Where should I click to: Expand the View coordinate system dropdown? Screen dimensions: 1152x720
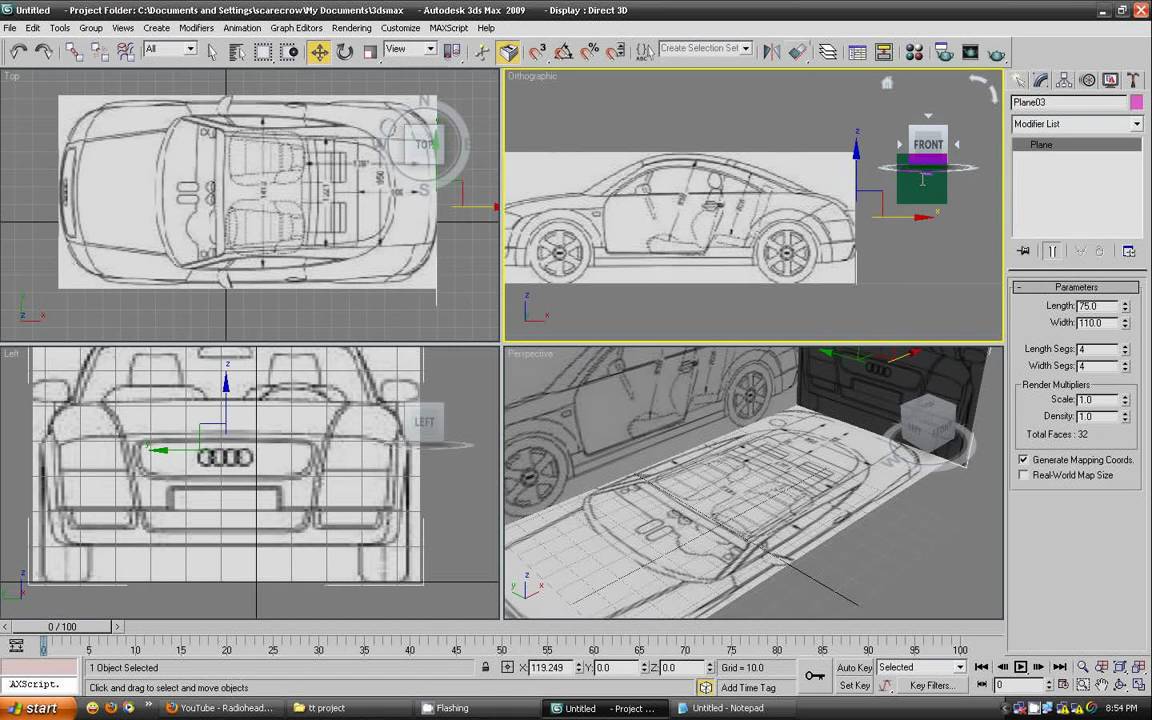tap(410, 49)
